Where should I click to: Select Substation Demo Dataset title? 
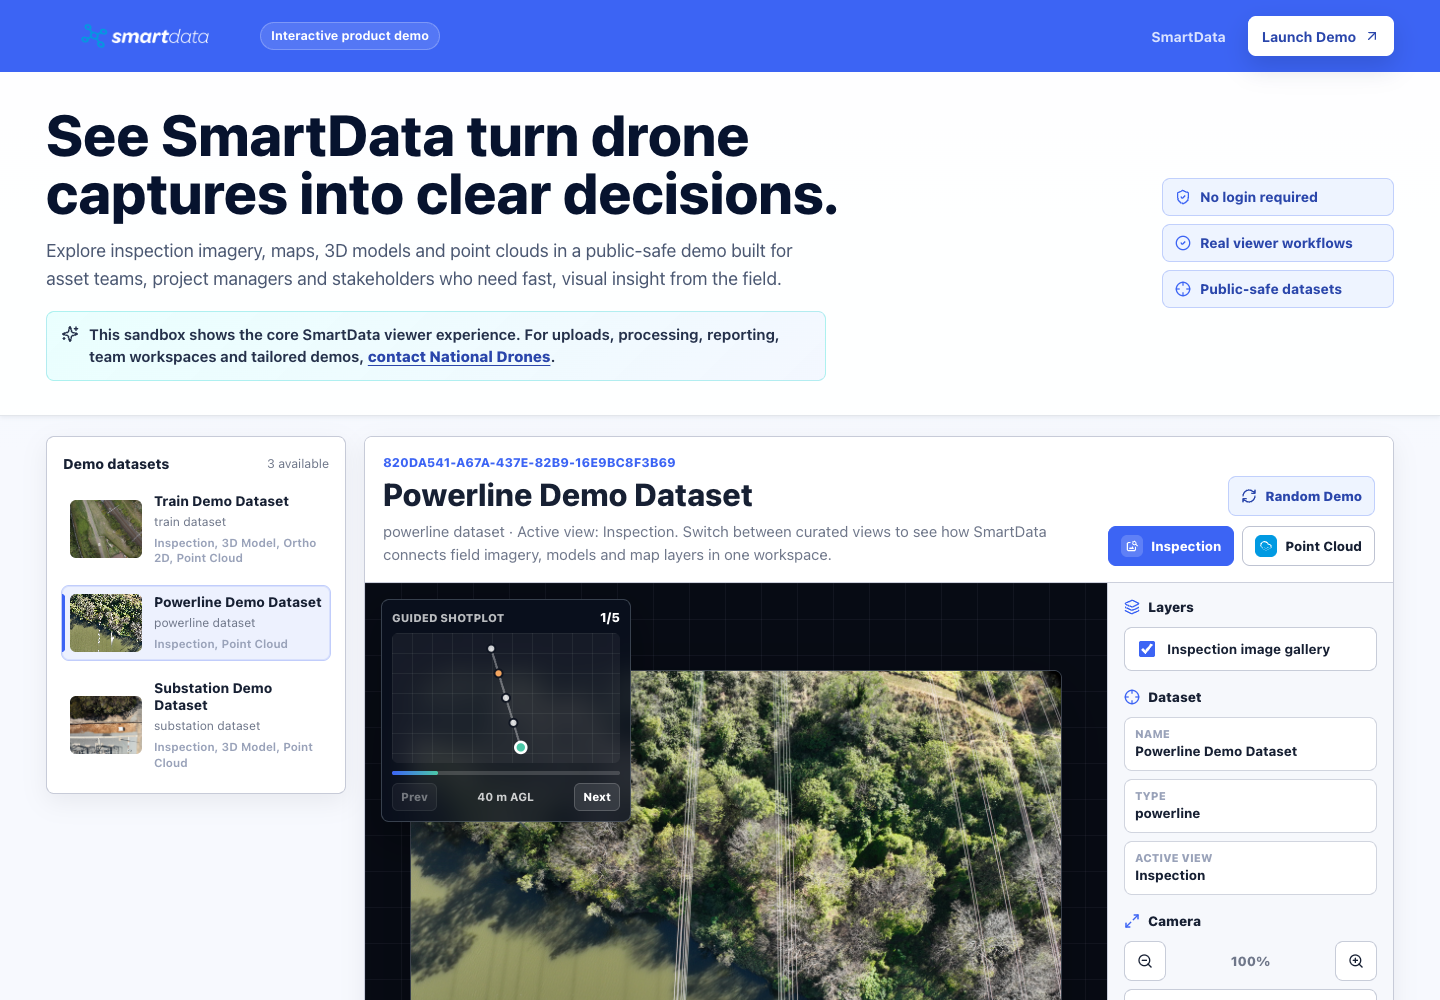213,696
